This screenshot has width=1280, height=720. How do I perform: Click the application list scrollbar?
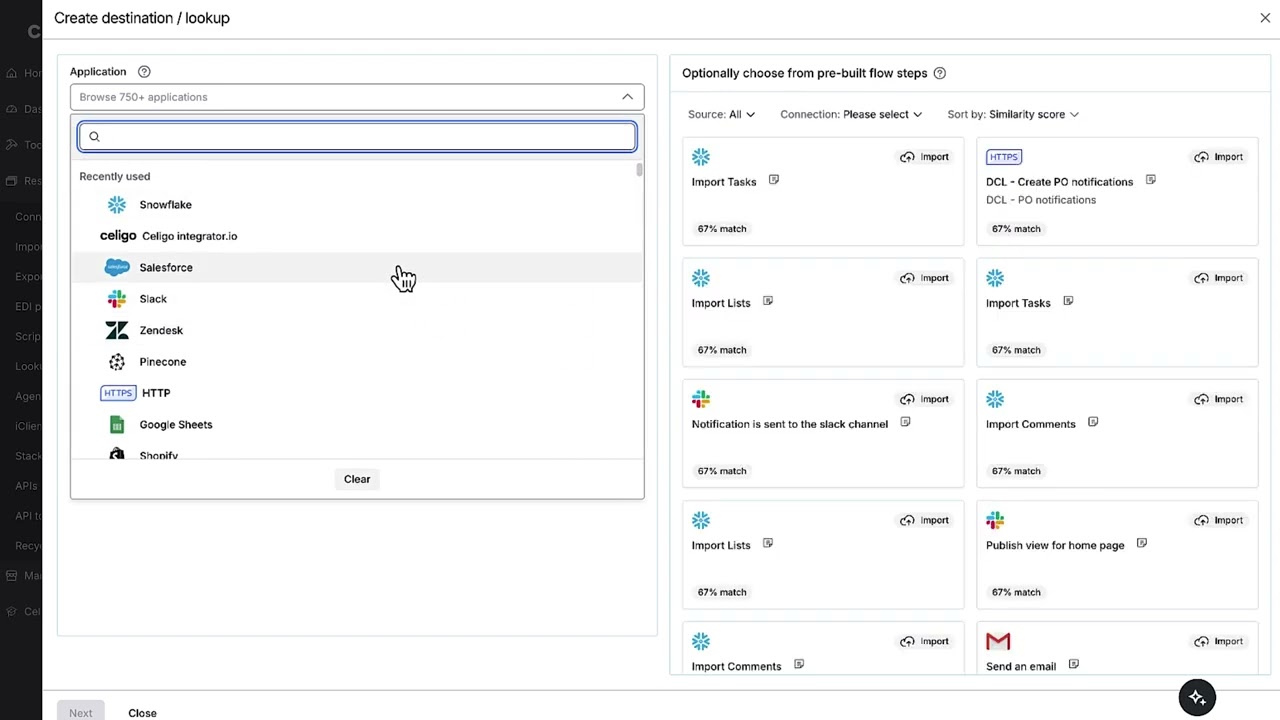(639, 170)
